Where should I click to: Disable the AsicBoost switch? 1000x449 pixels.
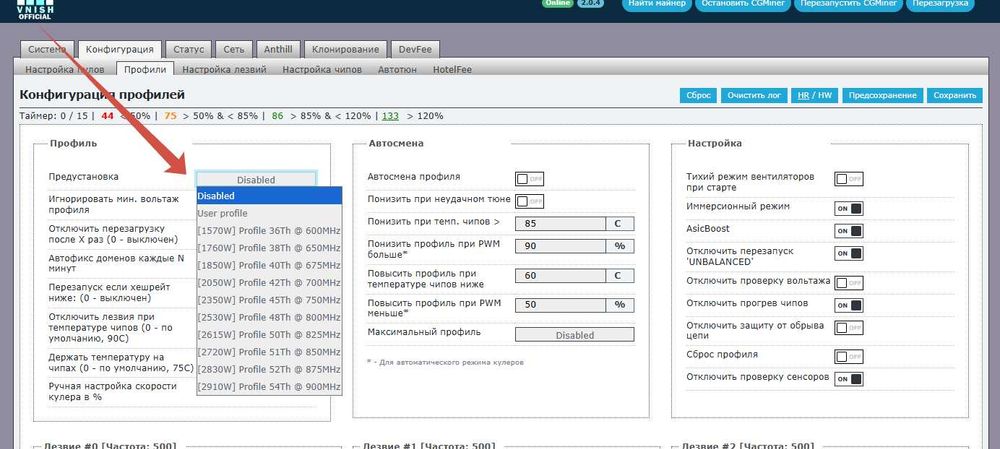[848, 230]
